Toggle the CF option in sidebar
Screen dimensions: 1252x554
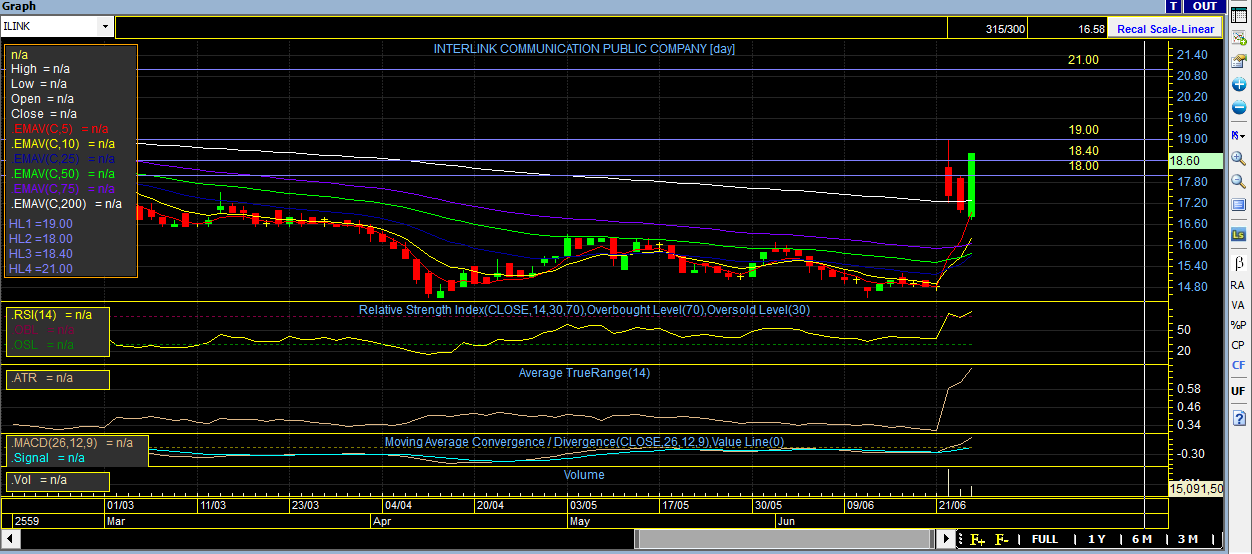1238,366
